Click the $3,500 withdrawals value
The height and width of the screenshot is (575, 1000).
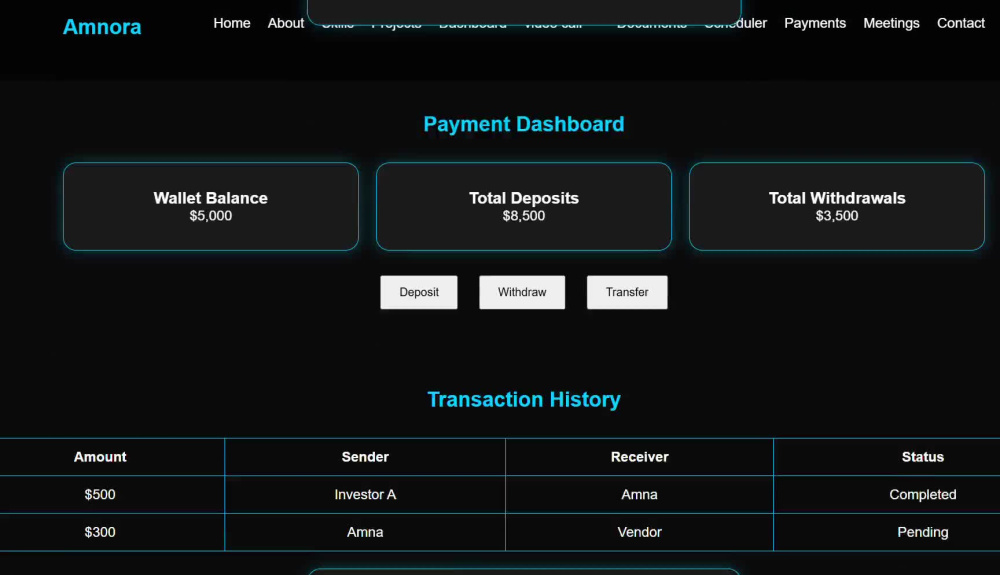tap(837, 215)
